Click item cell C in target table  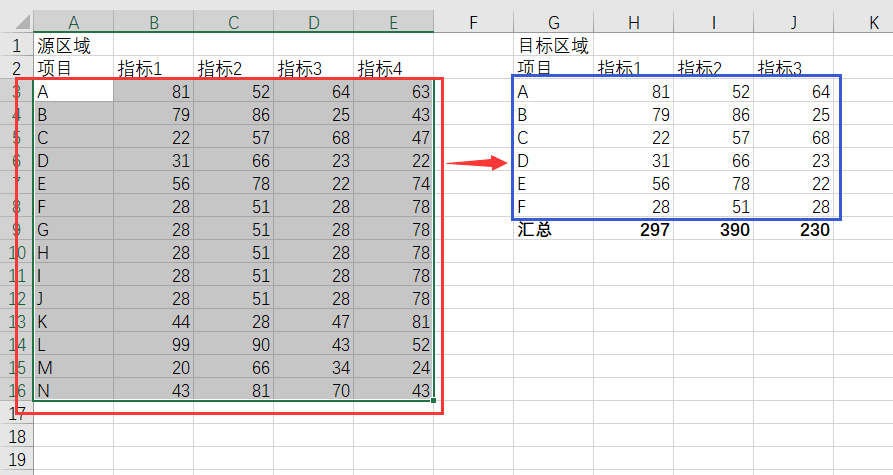[x=554, y=137]
